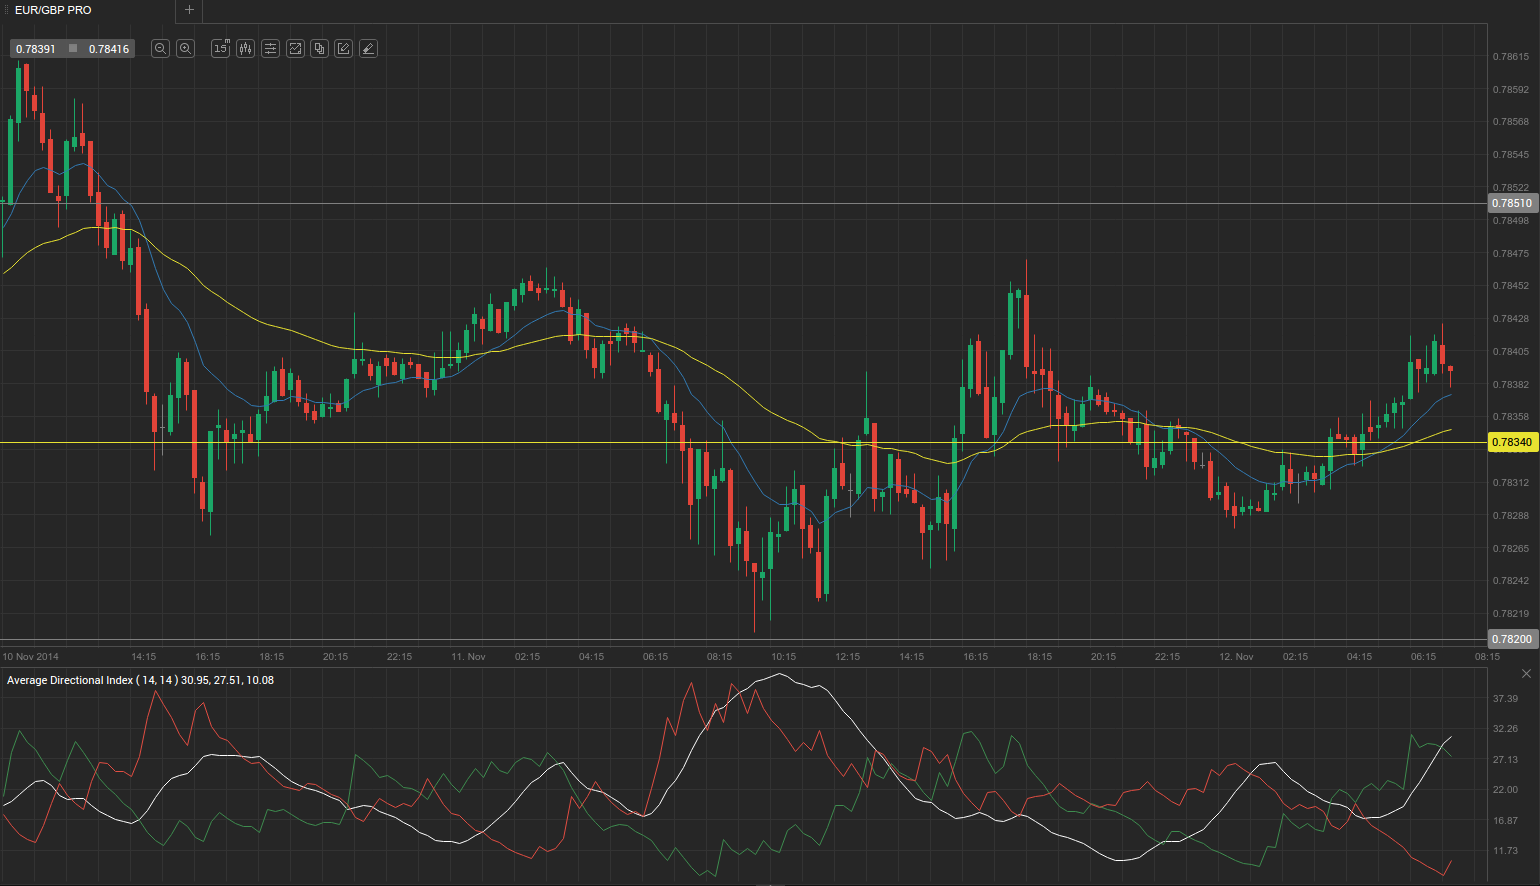This screenshot has height=886, width=1540.
Task: Select the drawing edit tool
Action: [x=344, y=48]
